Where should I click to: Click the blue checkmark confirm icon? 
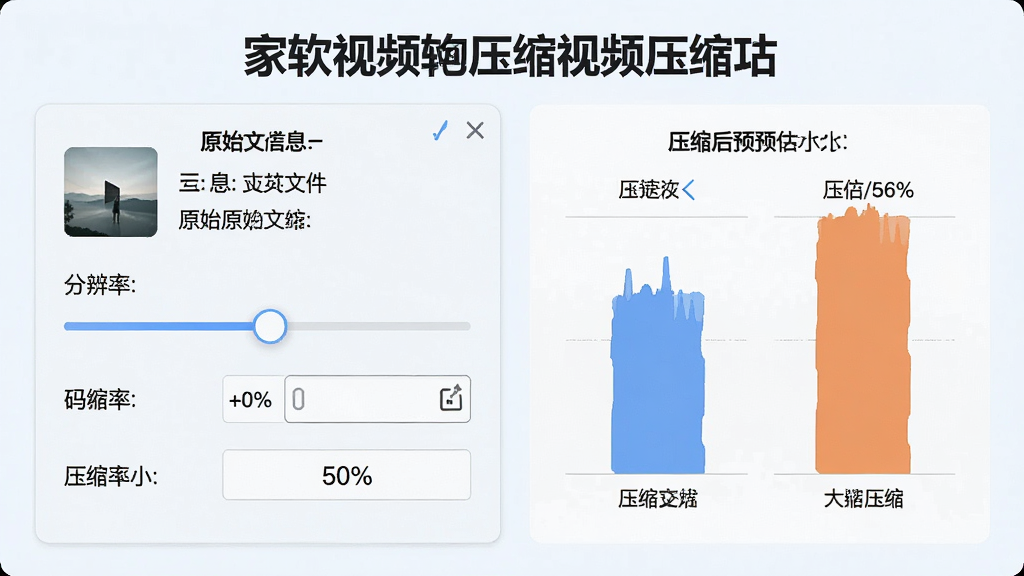(x=441, y=131)
